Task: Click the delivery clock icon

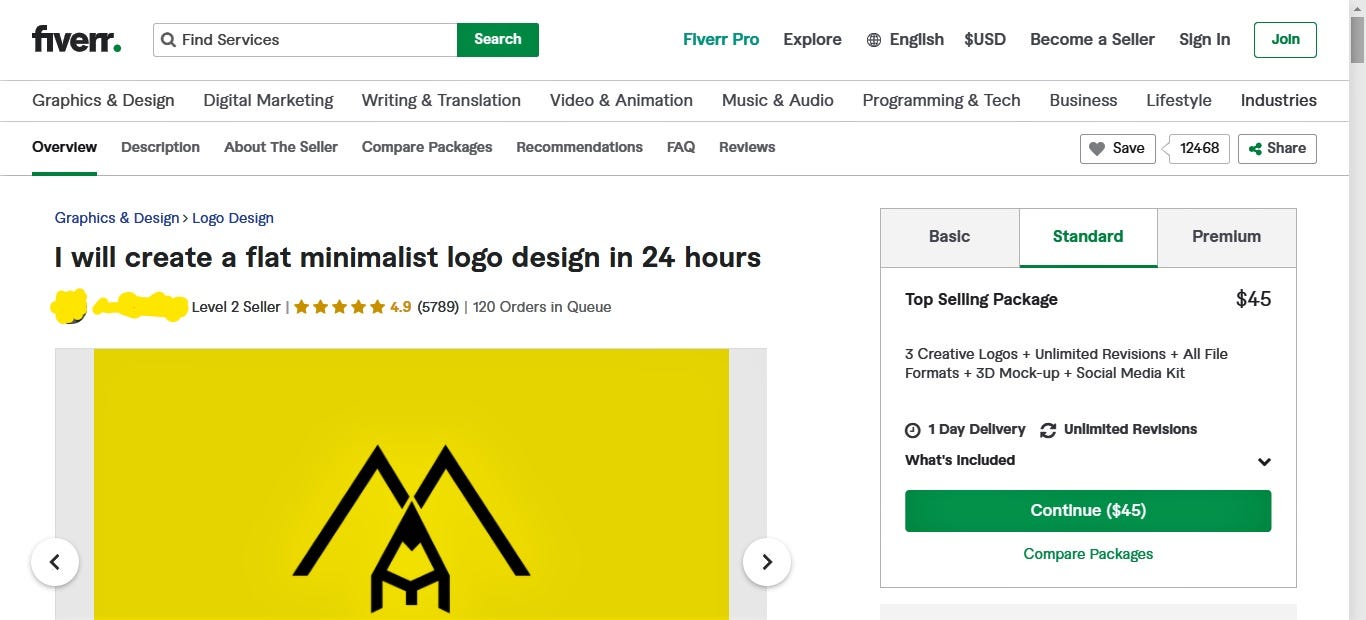Action: tap(911, 429)
